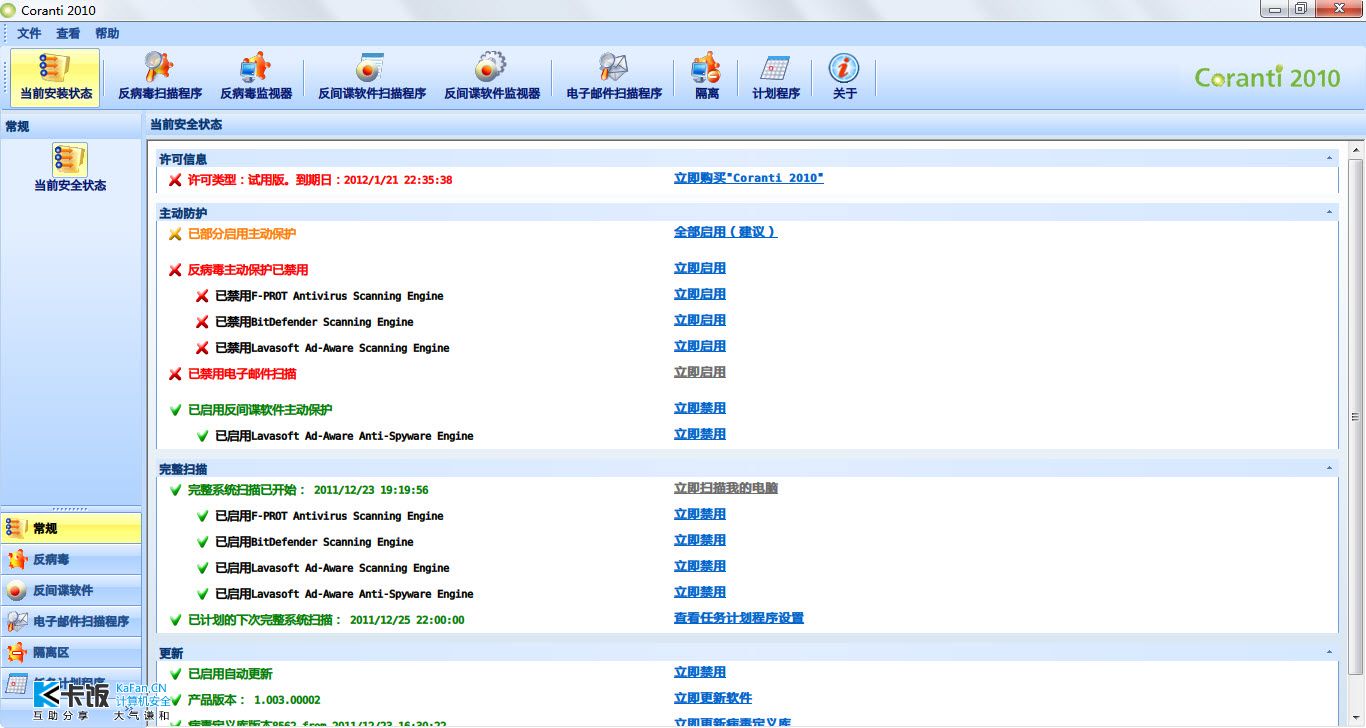Open the 计划程序 scheduler toolbar button
Image resolution: width=1366 pixels, height=728 pixels.
pos(776,77)
